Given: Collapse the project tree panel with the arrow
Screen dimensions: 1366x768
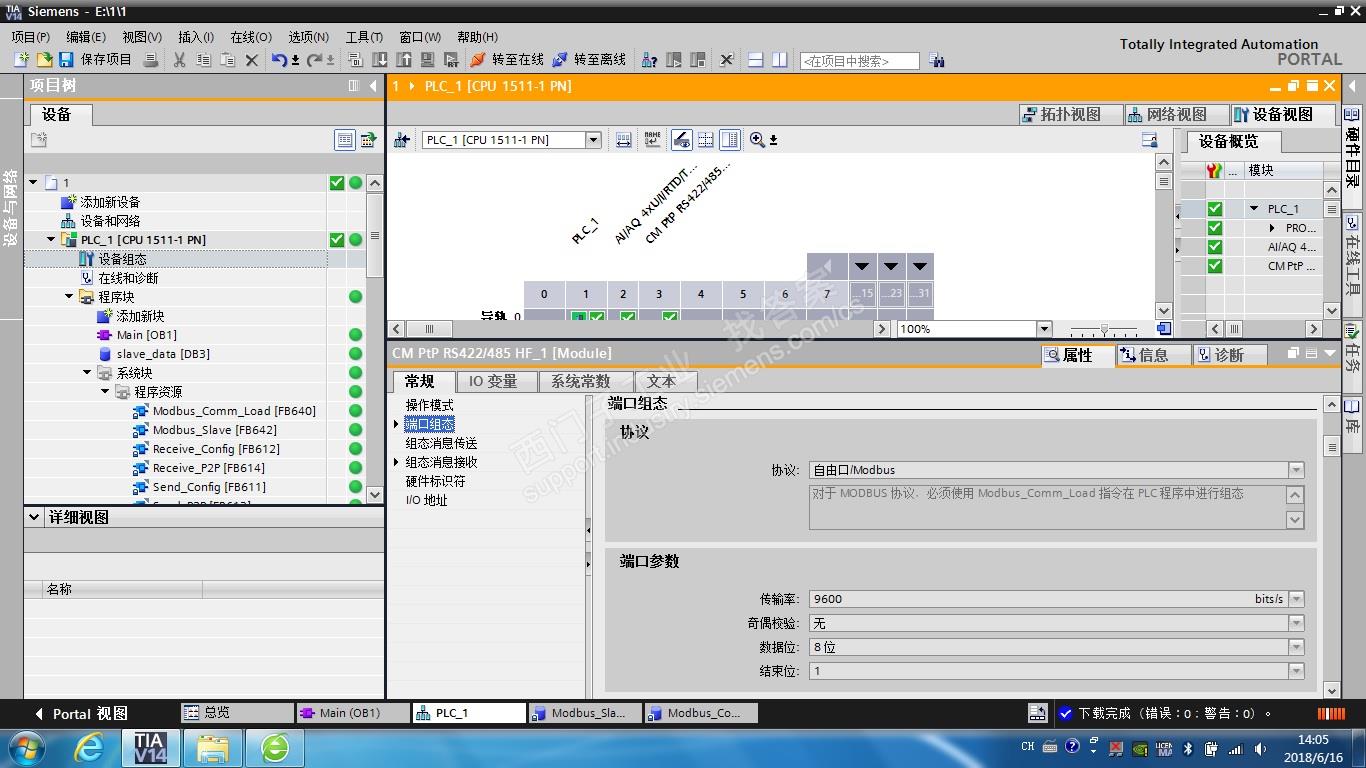Looking at the screenshot, I should click(373, 86).
